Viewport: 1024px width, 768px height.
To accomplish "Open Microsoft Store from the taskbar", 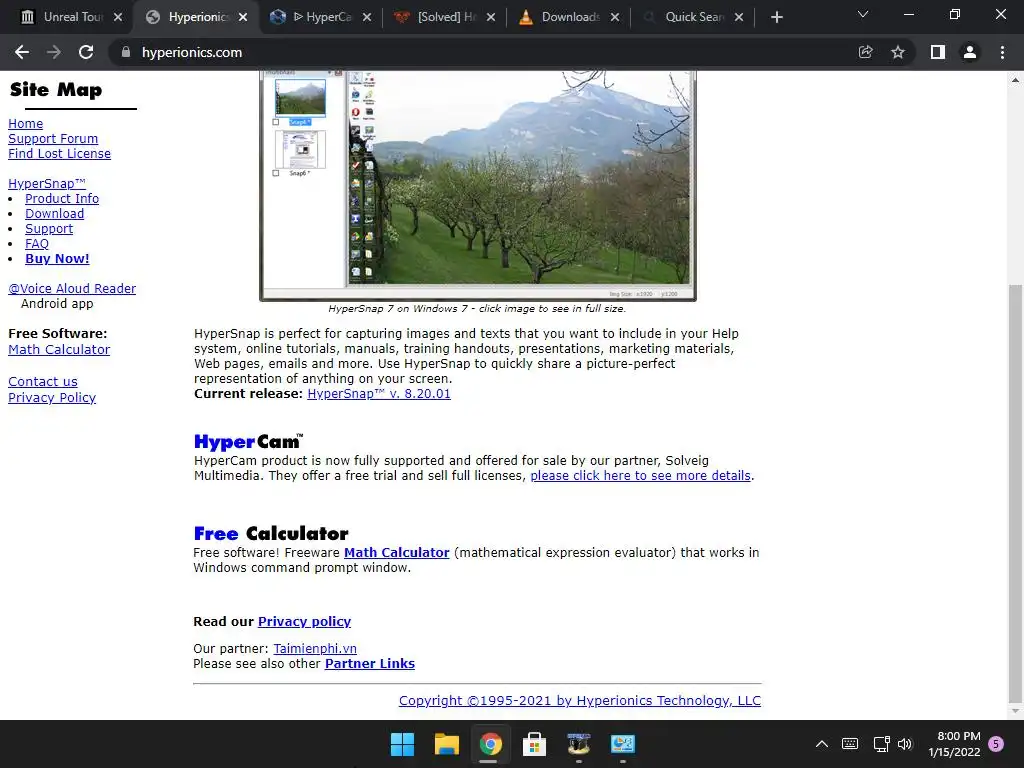I will [x=534, y=744].
